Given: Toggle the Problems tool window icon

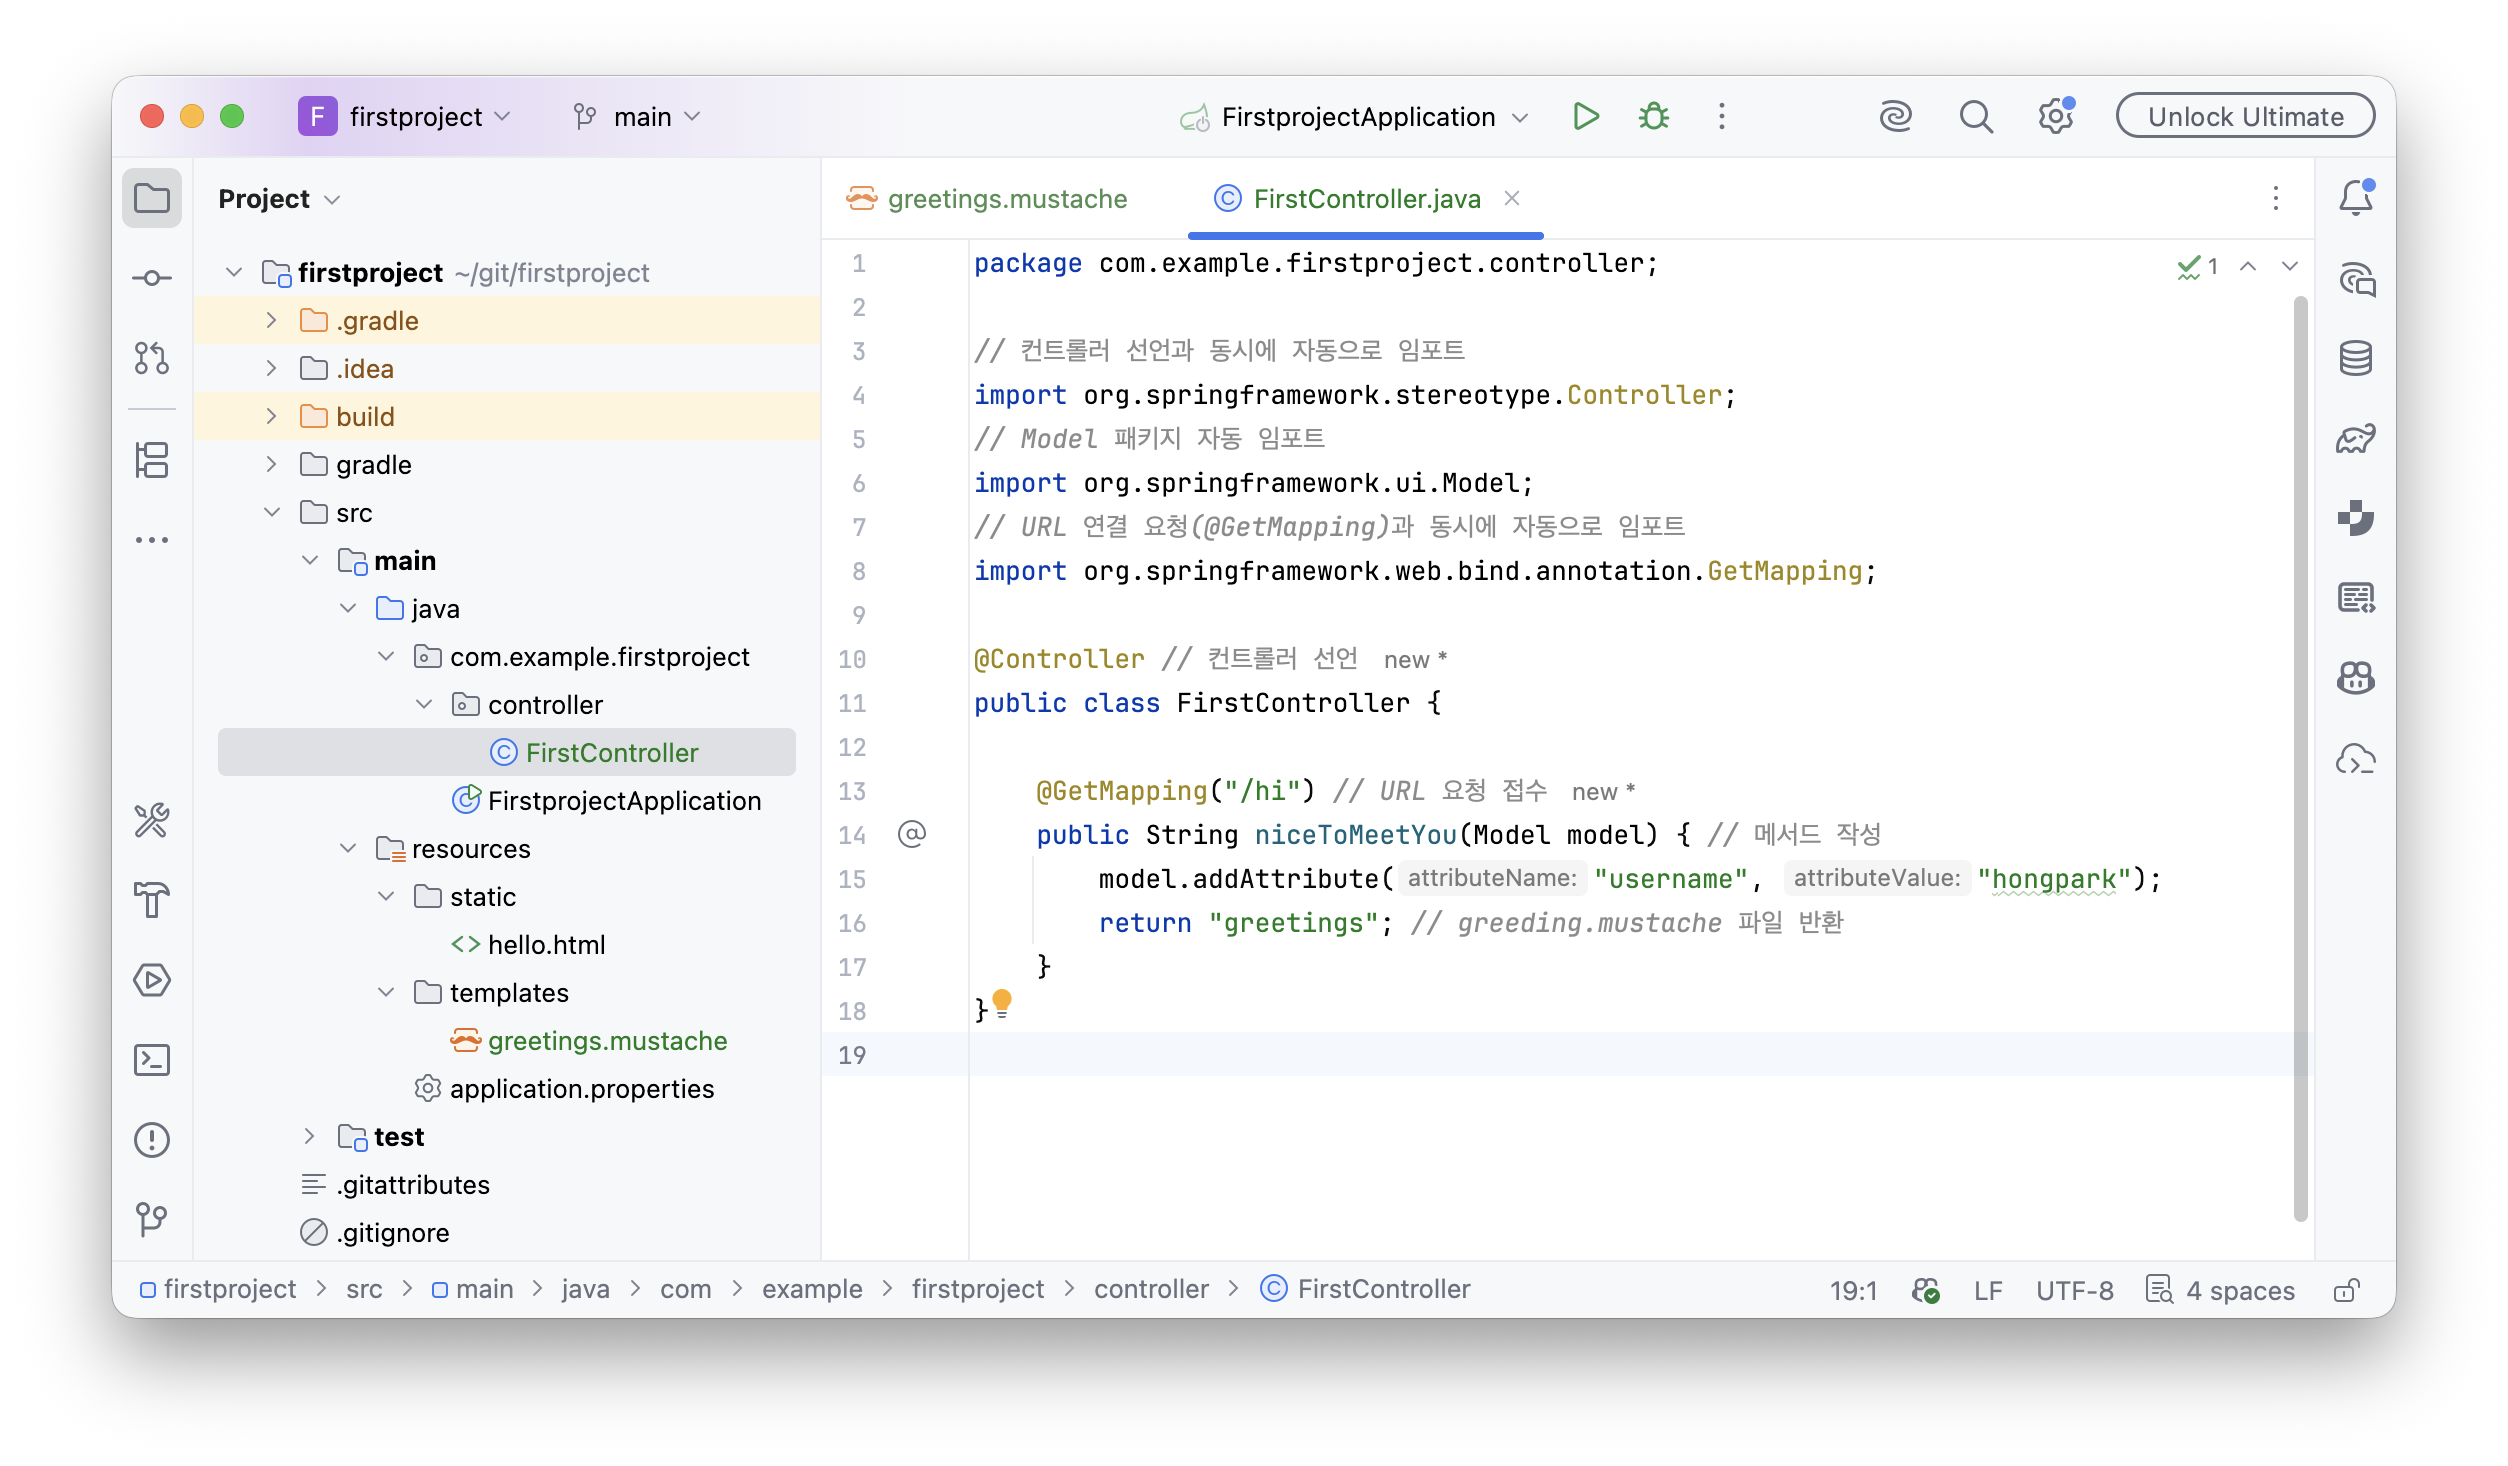Looking at the screenshot, I should (x=152, y=1140).
